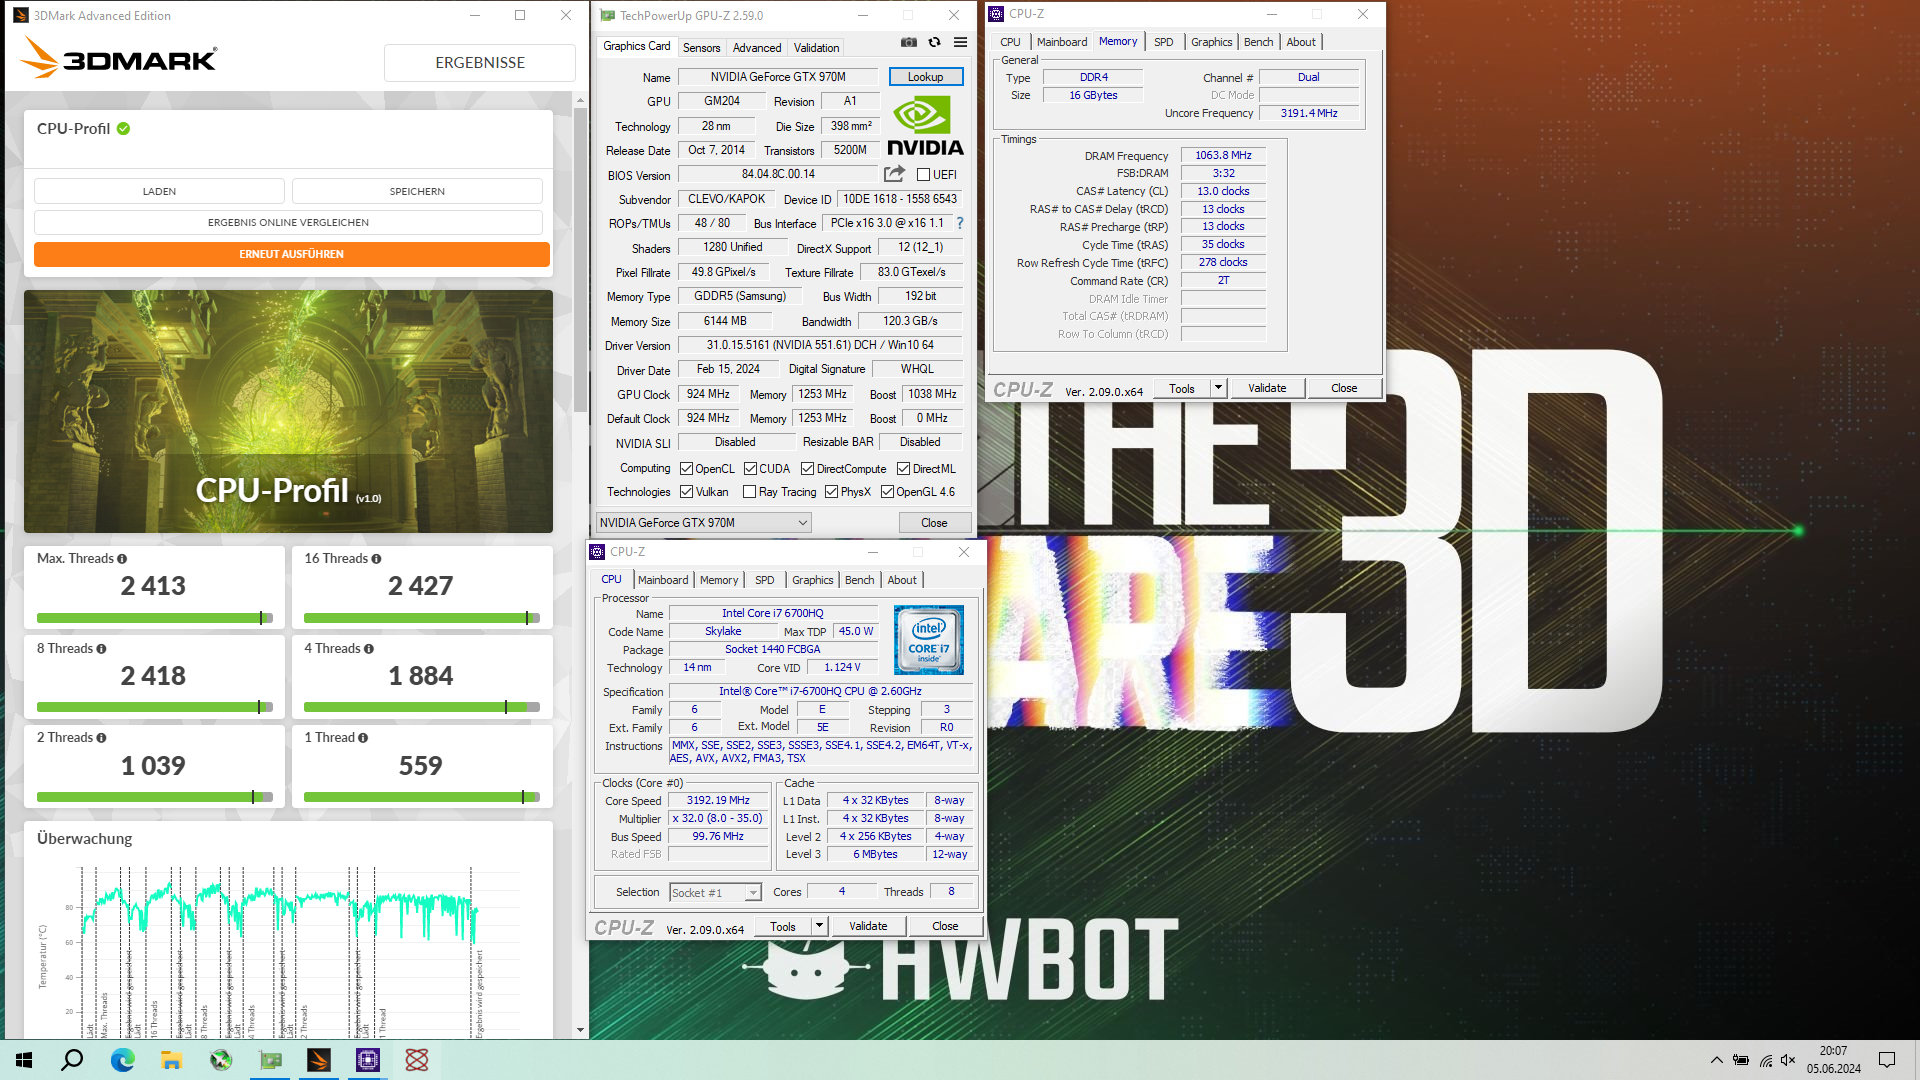The height and width of the screenshot is (1080, 1920).
Task: Toggle the OpenGL 4.6 checkbox
Action: 887,492
